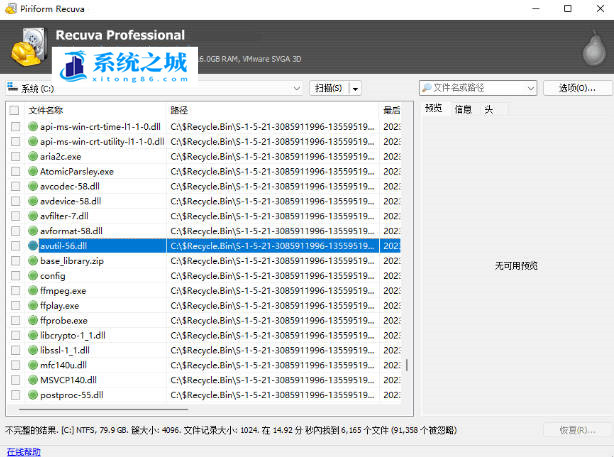Image resolution: width=614 pixels, height=457 pixels.
Task: Click the green status dot for avcodec-58.dll
Action: click(x=33, y=186)
